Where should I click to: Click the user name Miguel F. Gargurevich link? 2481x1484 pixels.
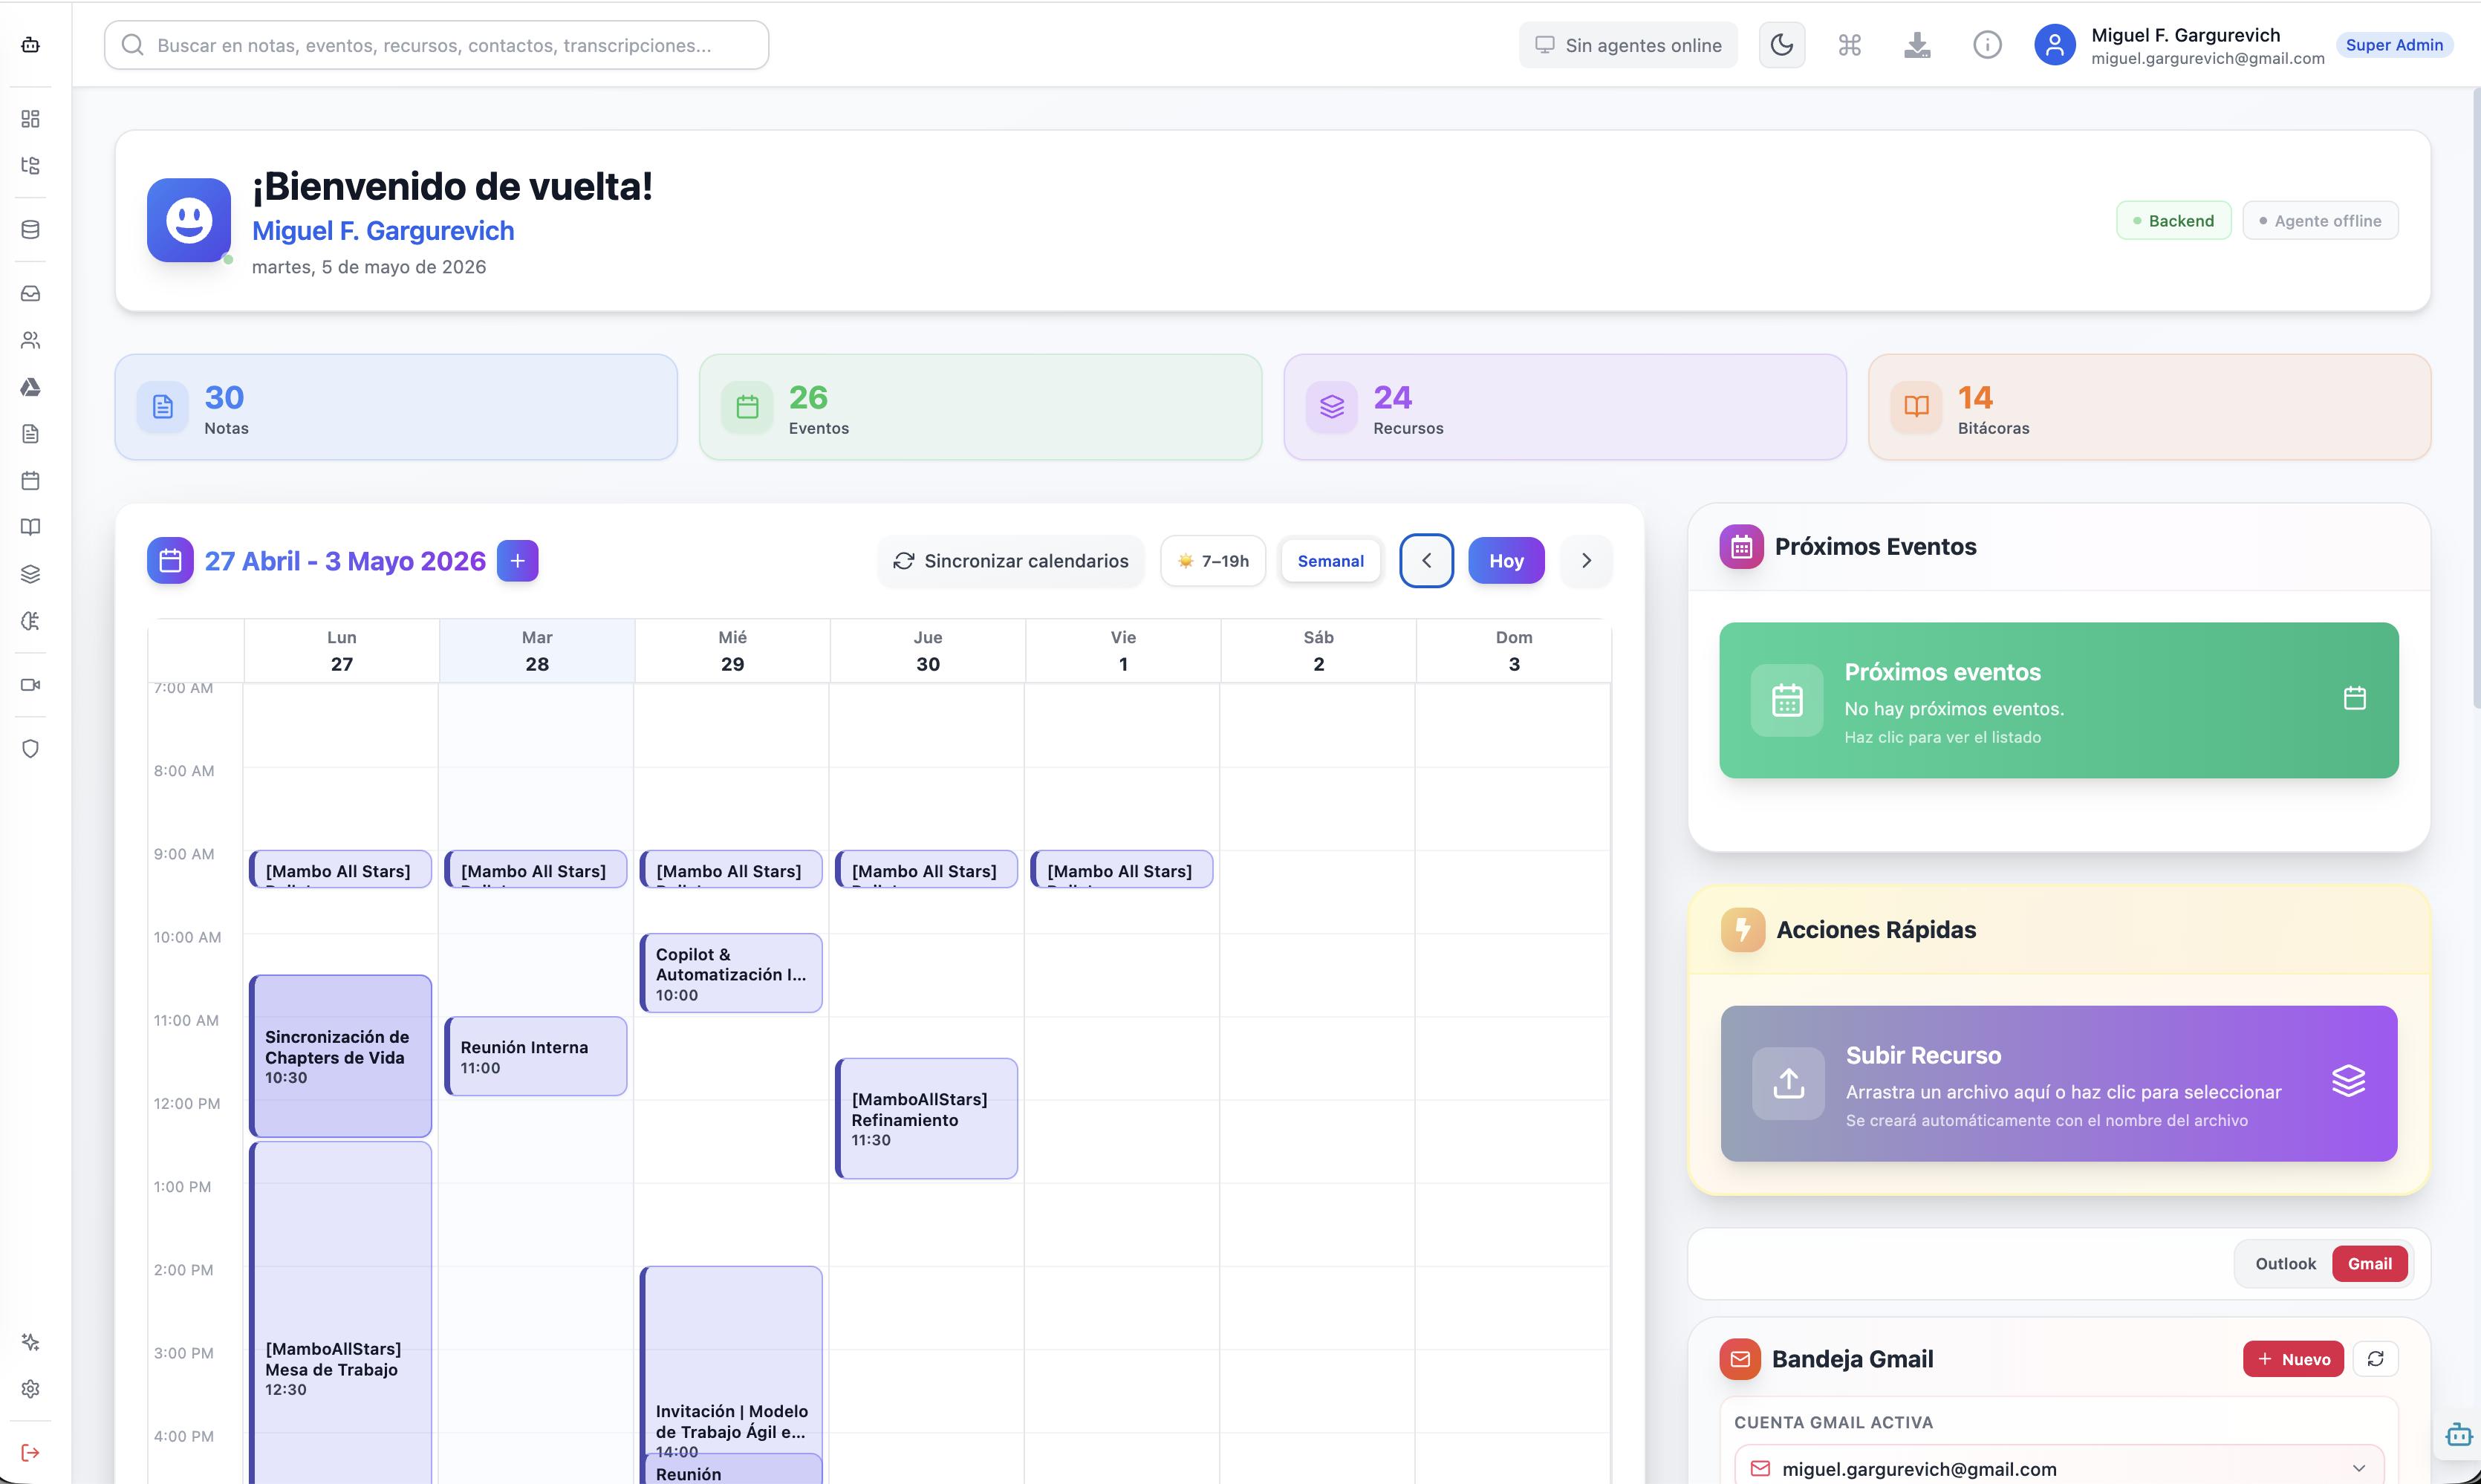click(383, 231)
